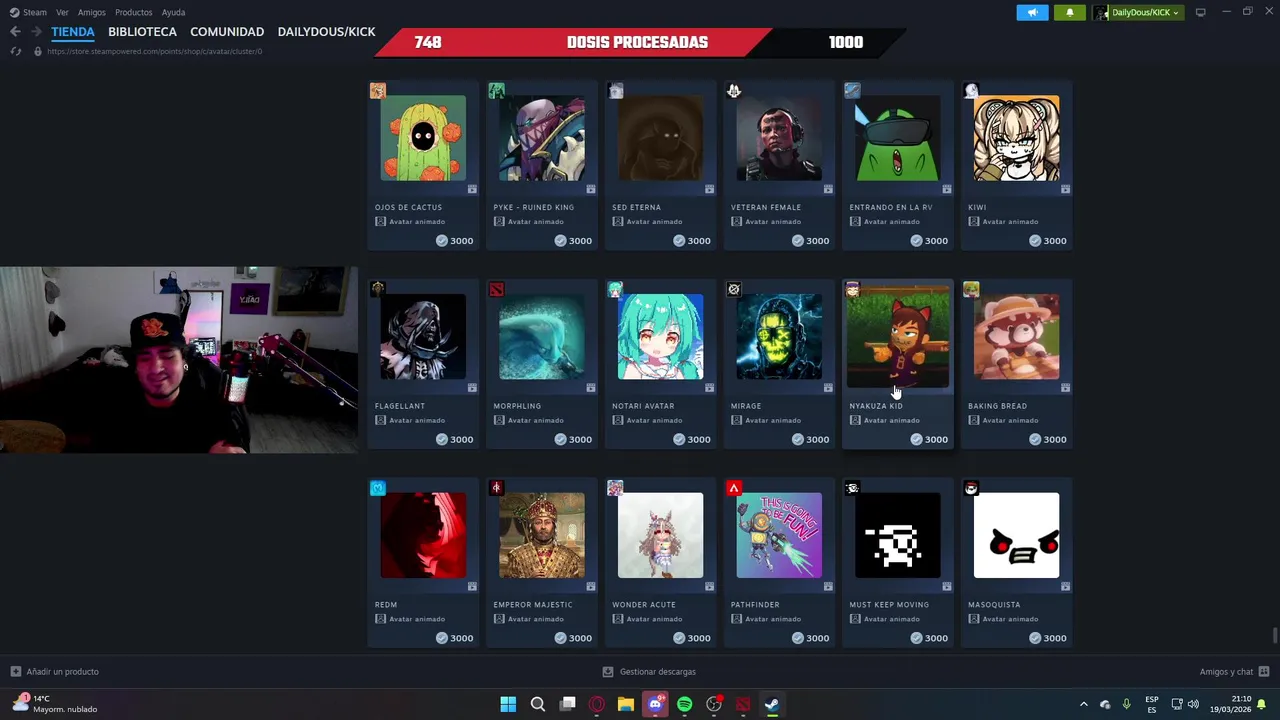Select the Kiwi avatar image

point(1016,138)
